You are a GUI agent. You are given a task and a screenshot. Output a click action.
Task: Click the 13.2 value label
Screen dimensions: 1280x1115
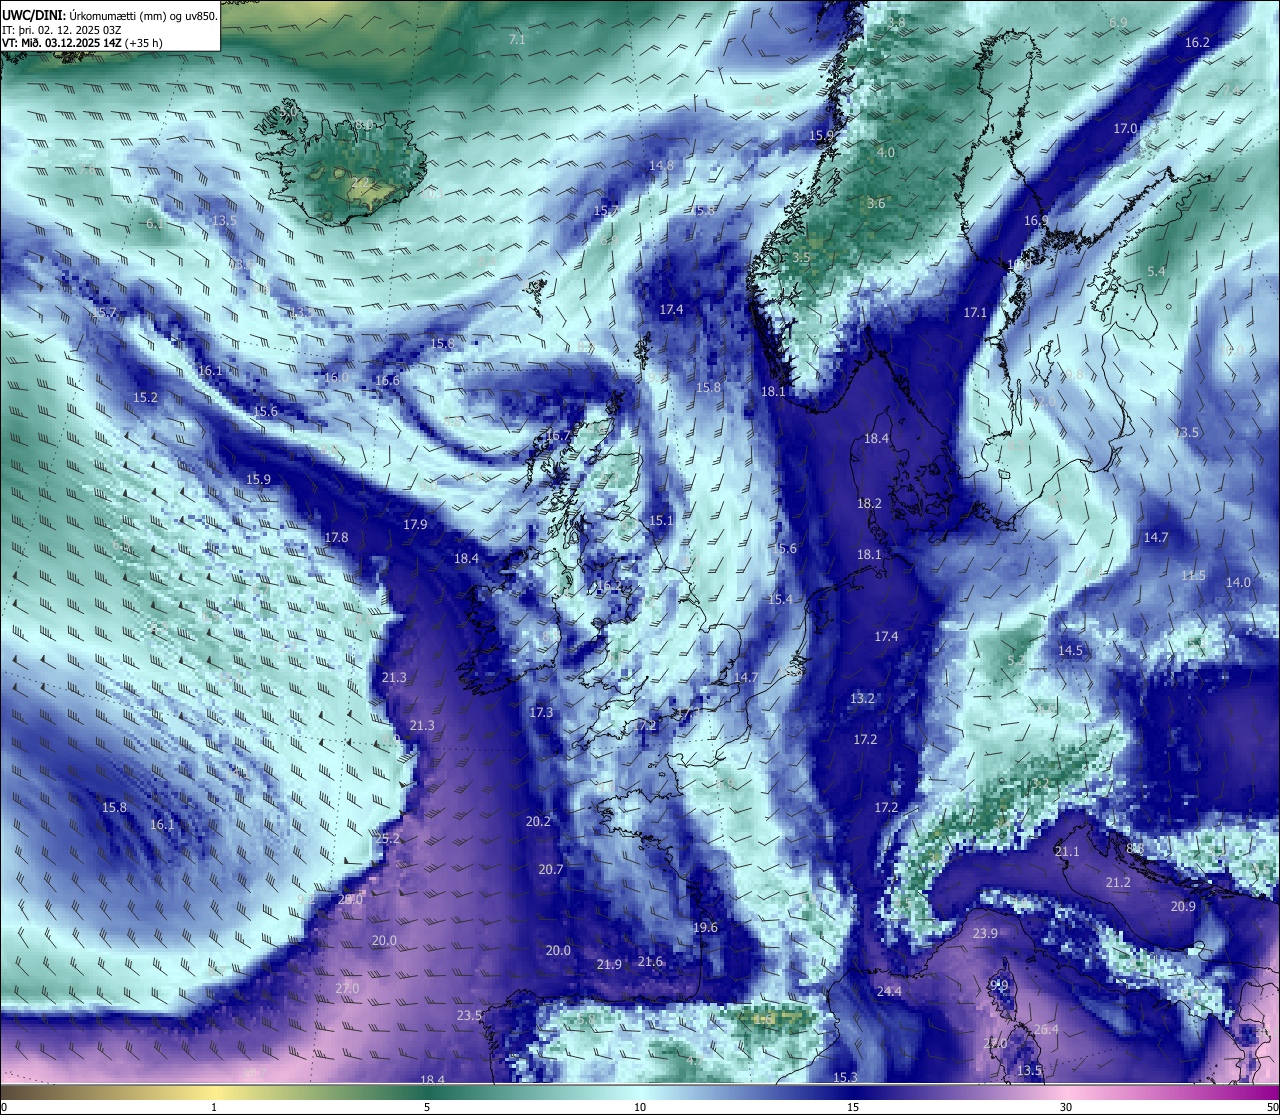tap(862, 699)
